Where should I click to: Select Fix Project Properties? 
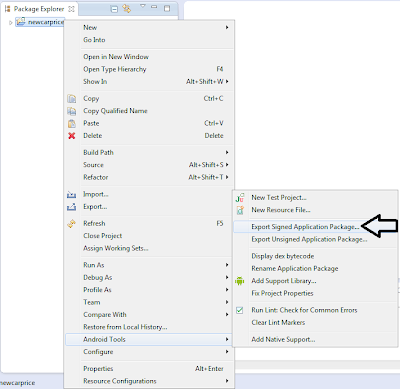click(315, 293)
